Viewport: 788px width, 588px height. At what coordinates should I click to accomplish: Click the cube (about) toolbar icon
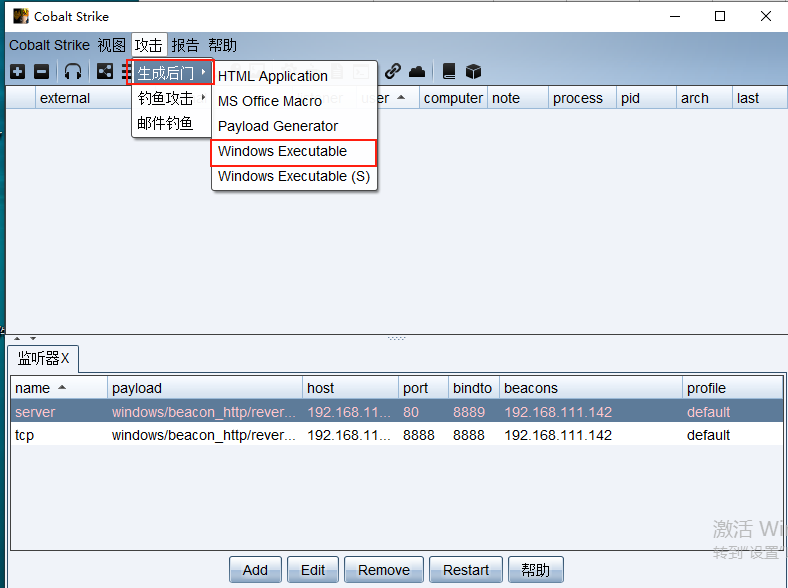pyautogui.click(x=473, y=72)
